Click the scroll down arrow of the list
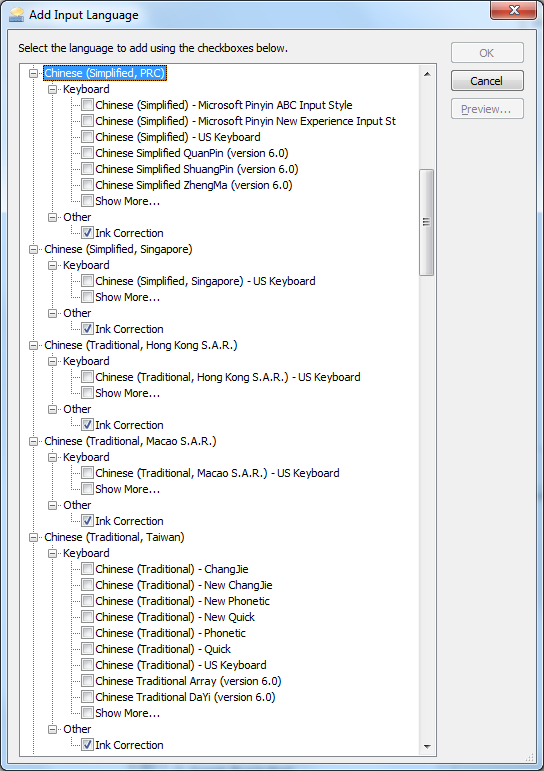This screenshot has width=544, height=771. tap(427, 746)
